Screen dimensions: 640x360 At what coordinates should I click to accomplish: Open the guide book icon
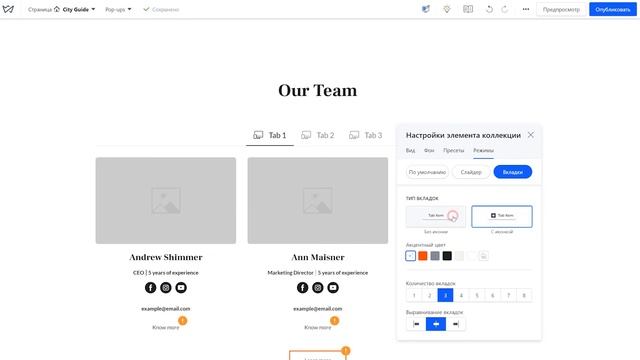[468, 9]
